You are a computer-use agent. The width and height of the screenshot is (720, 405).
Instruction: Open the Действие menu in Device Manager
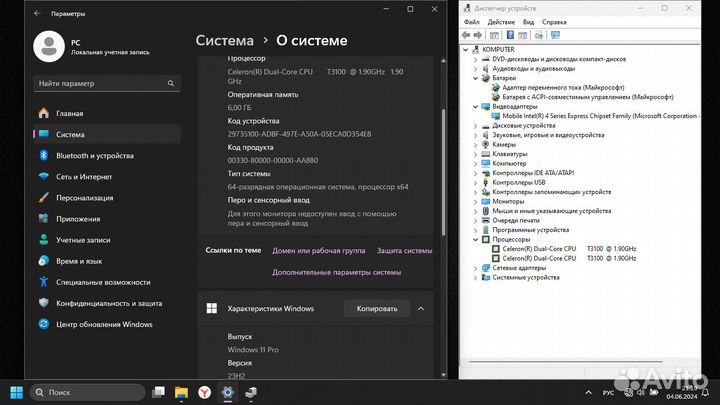[502, 22]
